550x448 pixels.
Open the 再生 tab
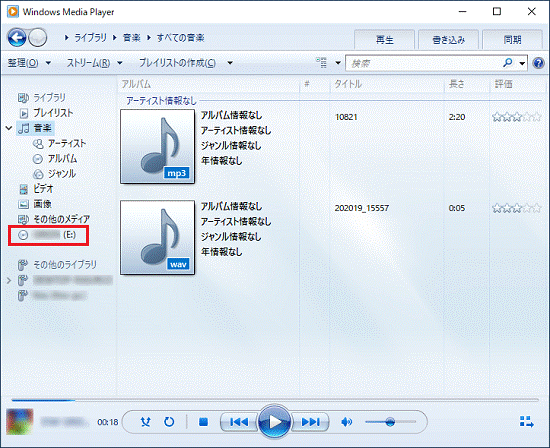385,40
